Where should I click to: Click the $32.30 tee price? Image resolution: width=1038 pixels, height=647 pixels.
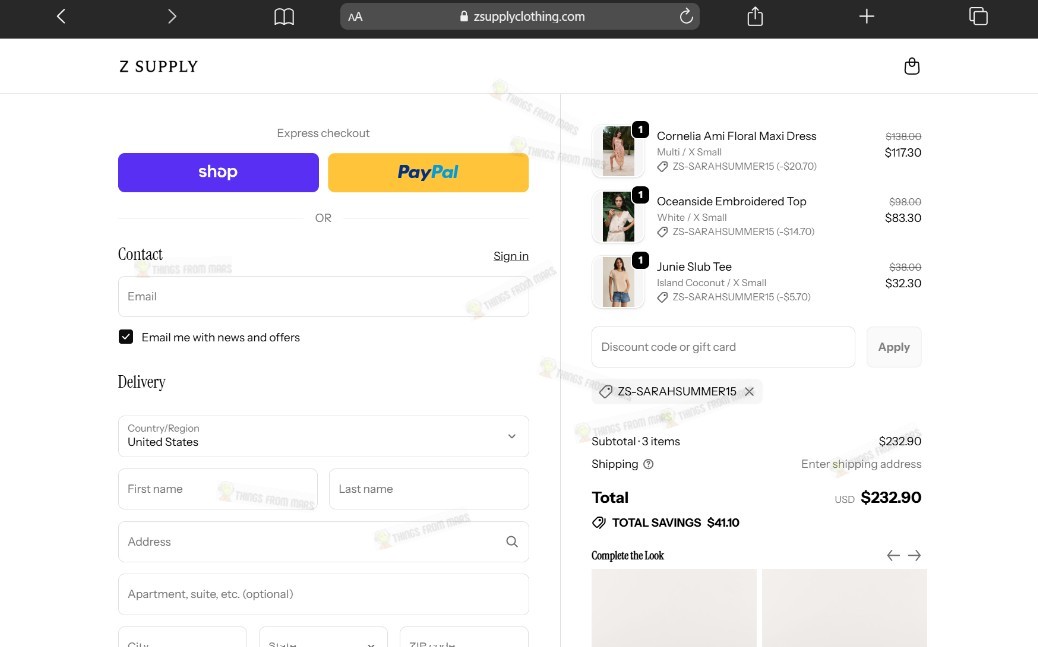tap(903, 283)
